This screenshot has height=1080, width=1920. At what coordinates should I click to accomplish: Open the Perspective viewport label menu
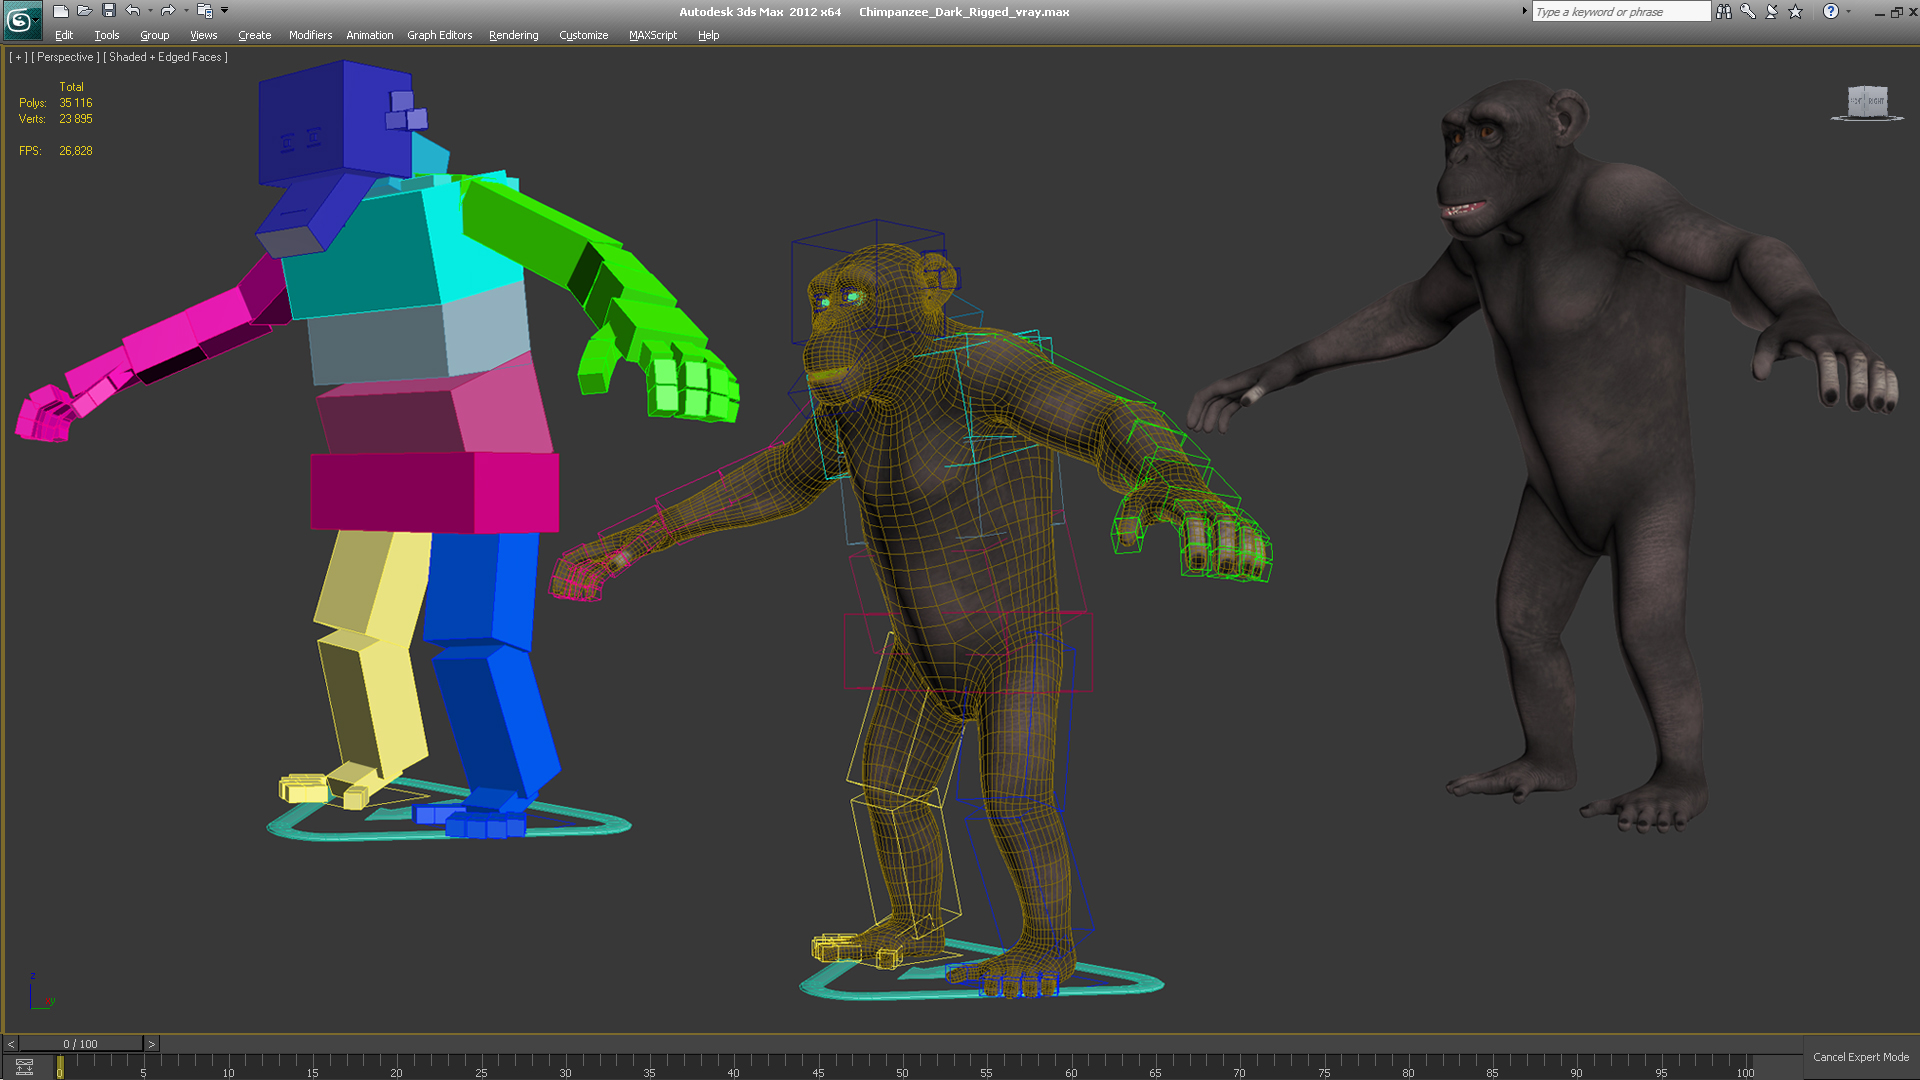pos(65,57)
